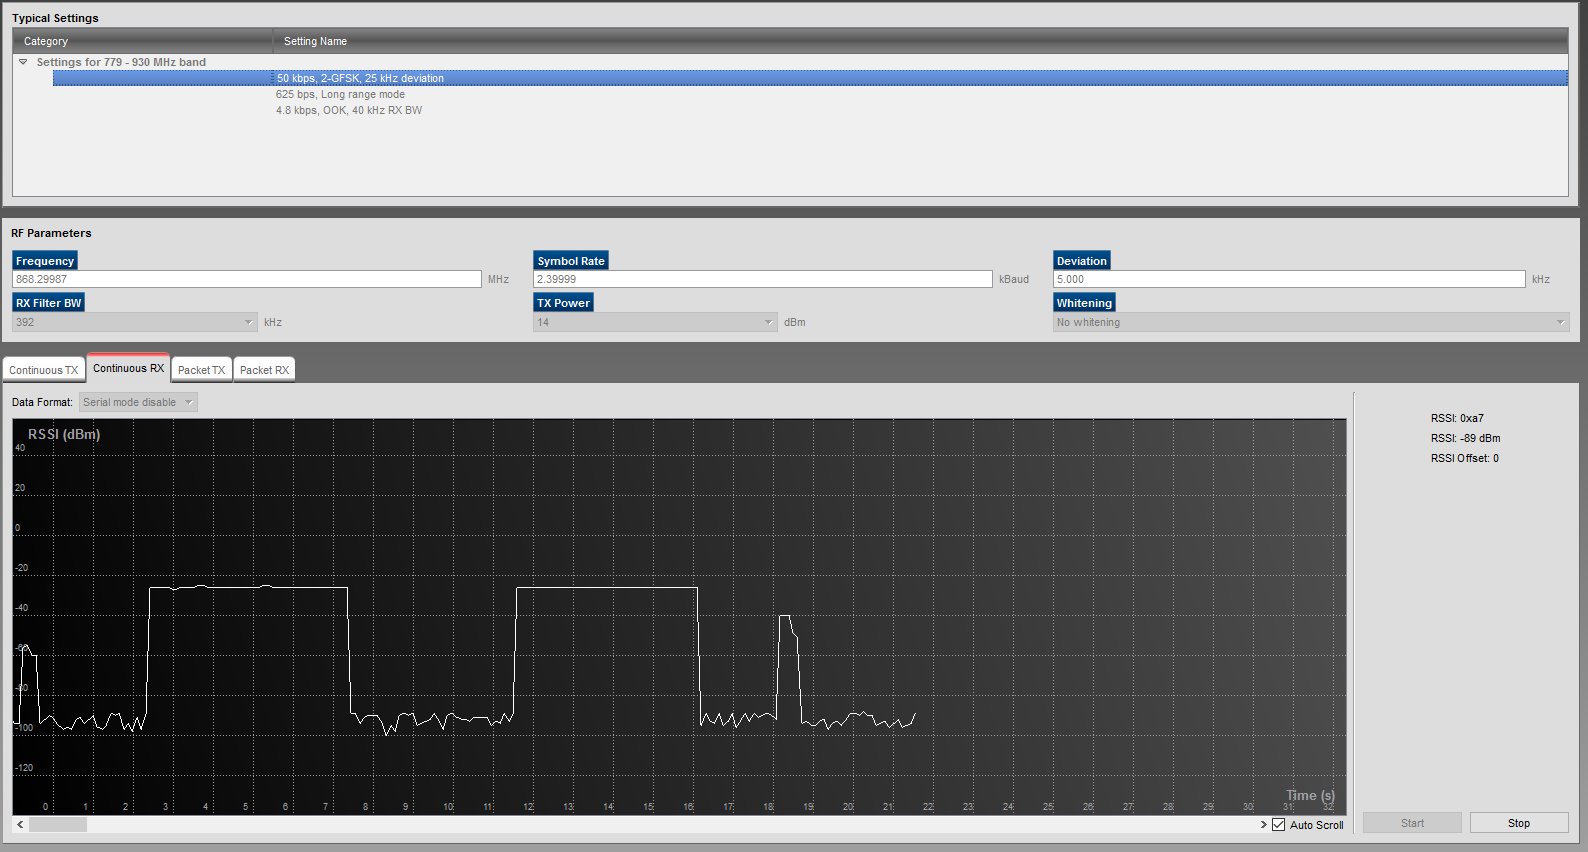The width and height of the screenshot is (1588, 852).
Task: Click the Time (s) axis label
Action: point(1310,795)
